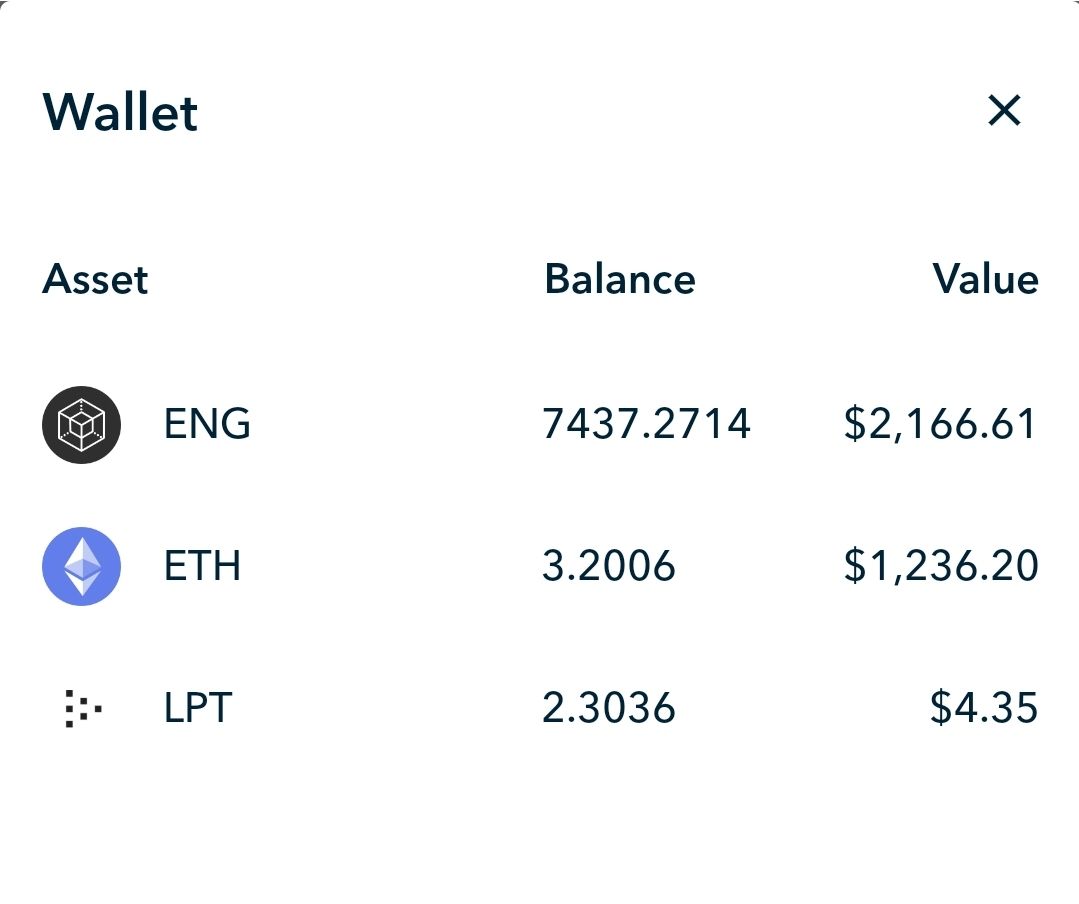The image size is (1079, 904).
Task: Select the ENG asset name
Action: tap(207, 424)
